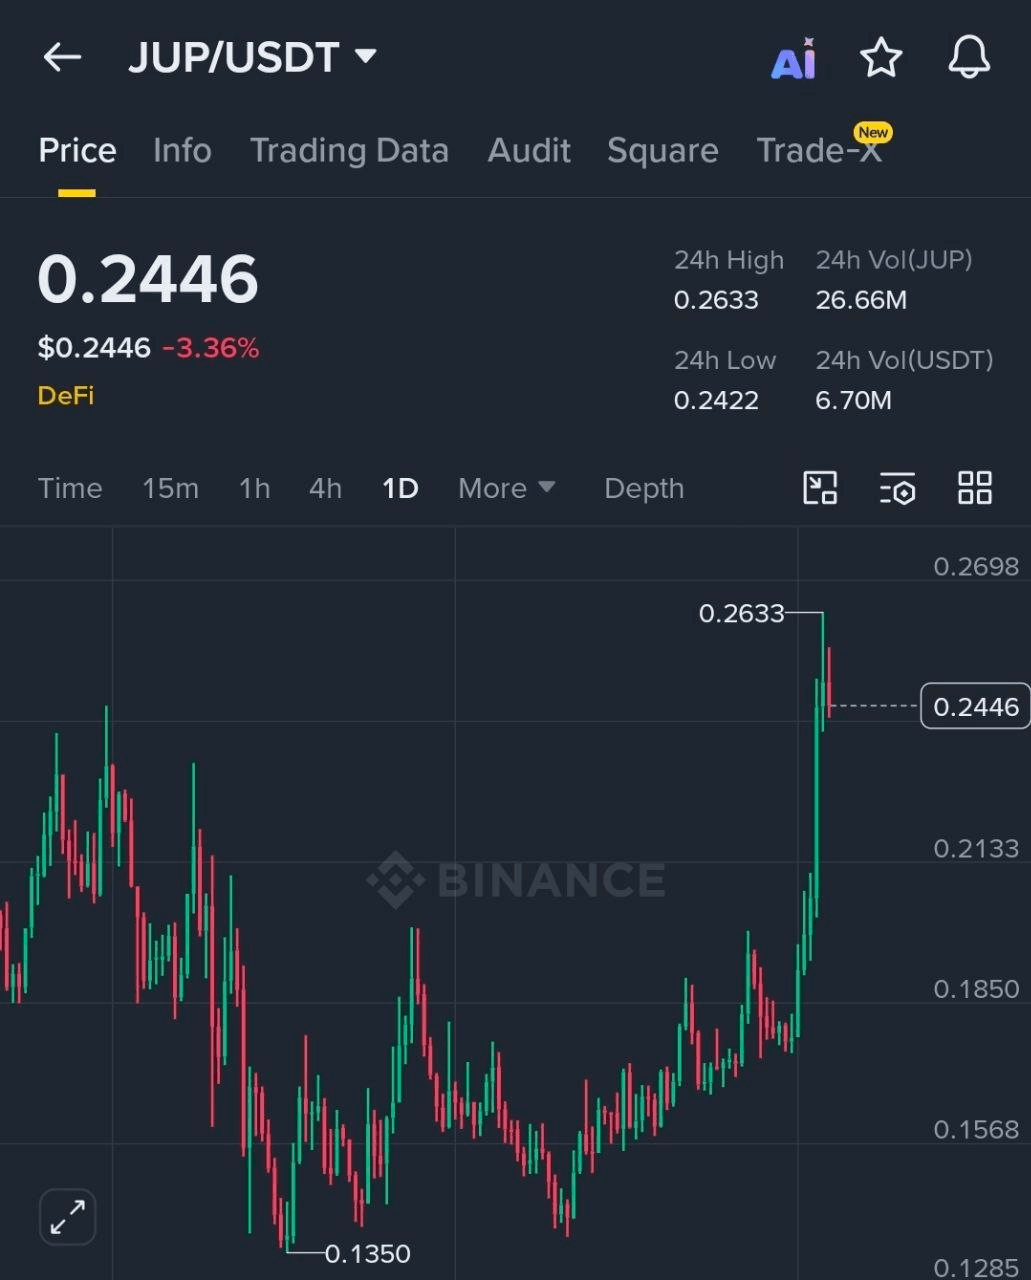Select the 15m interval

tap(170, 488)
